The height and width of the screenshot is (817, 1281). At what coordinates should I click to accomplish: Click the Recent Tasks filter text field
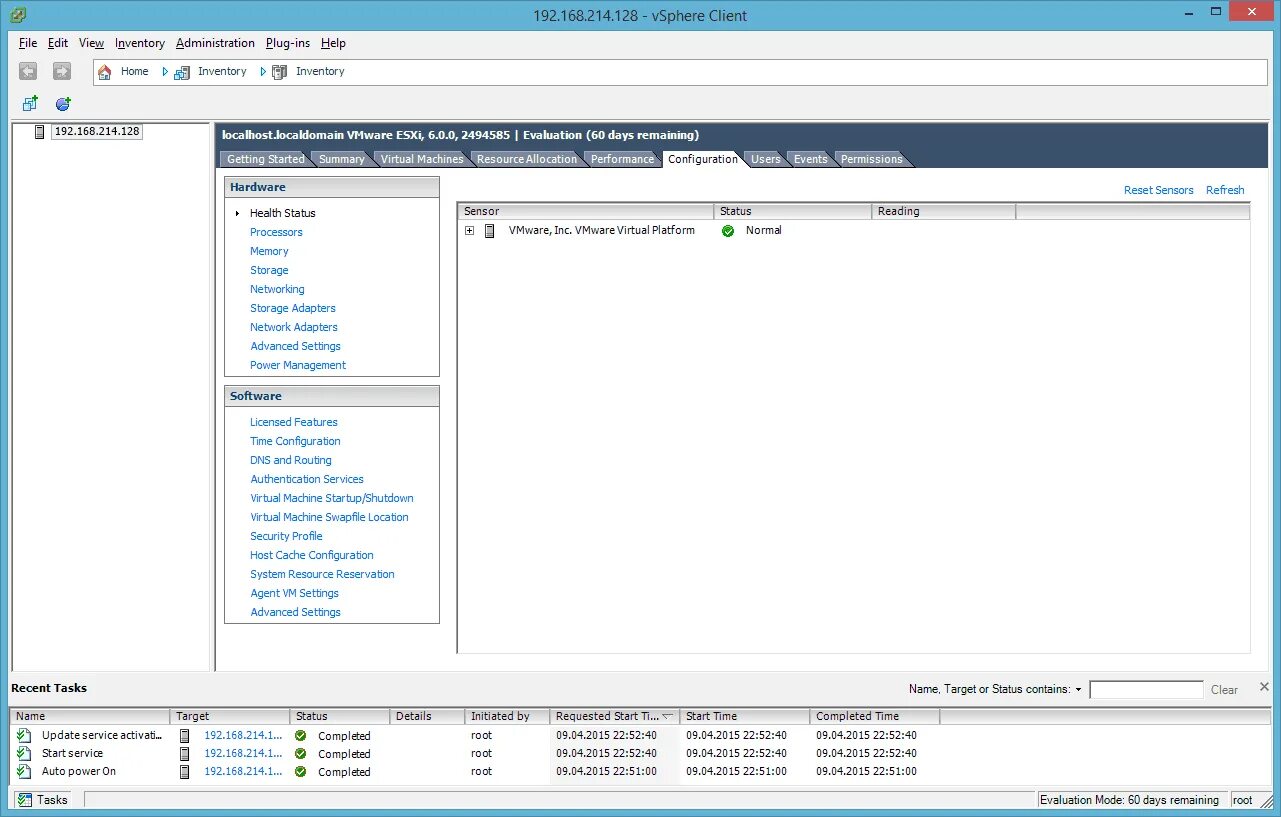coord(1146,690)
